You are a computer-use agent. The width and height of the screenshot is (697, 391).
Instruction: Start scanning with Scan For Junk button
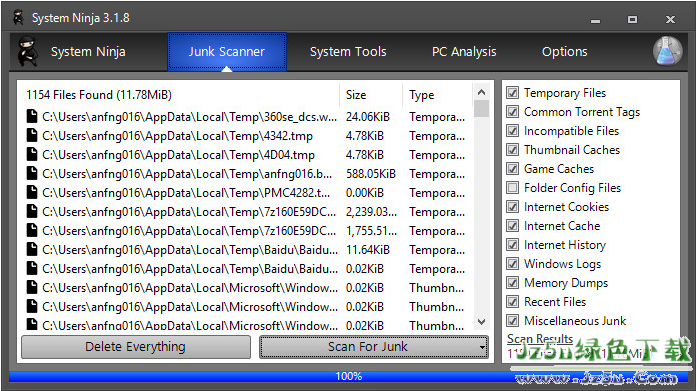369,347
